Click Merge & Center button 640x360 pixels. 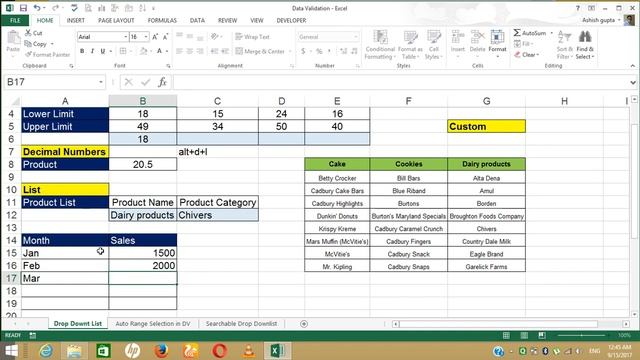[260, 51]
